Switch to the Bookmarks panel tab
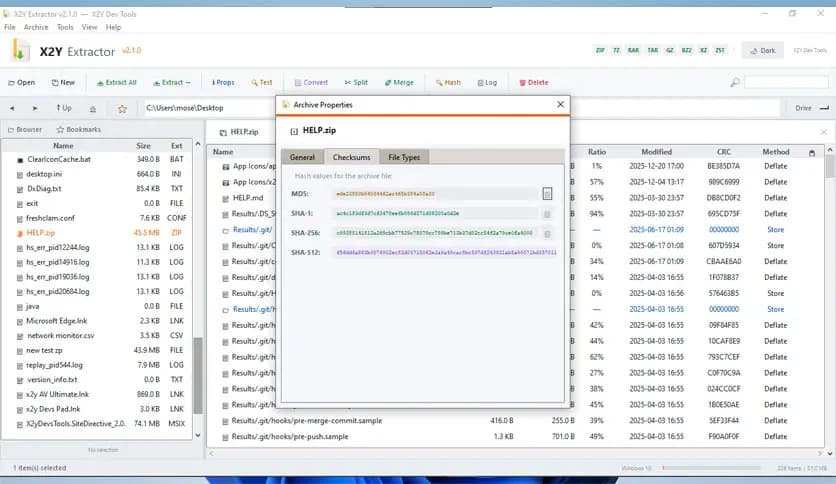Image resolution: width=836 pixels, height=484 pixels. pyautogui.click(x=78, y=130)
